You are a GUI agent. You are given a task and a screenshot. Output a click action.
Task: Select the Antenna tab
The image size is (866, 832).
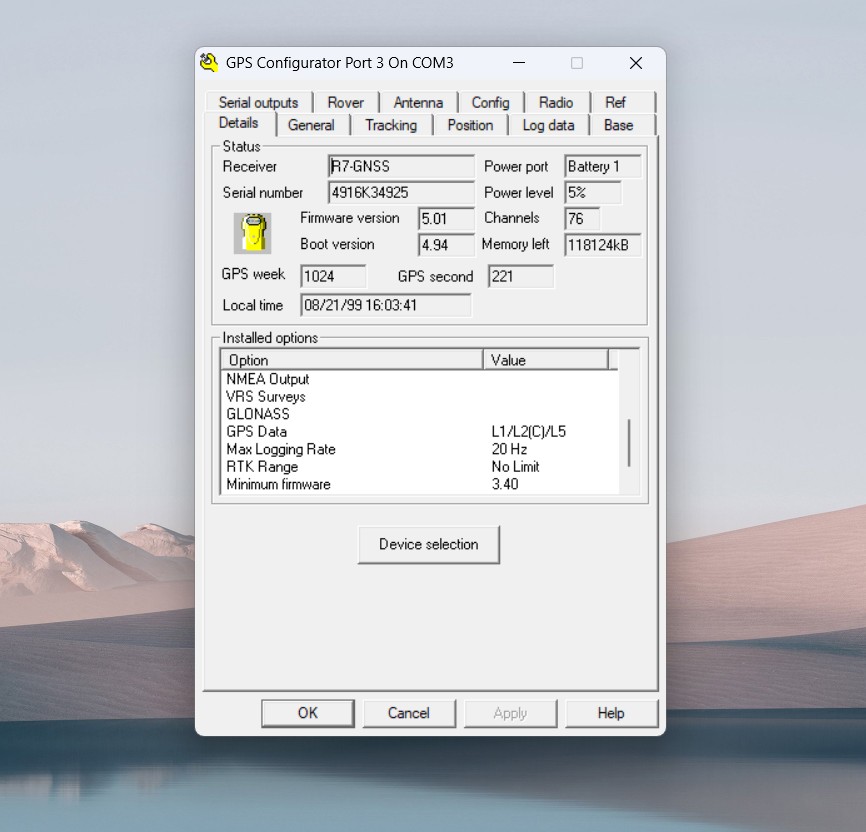point(418,102)
